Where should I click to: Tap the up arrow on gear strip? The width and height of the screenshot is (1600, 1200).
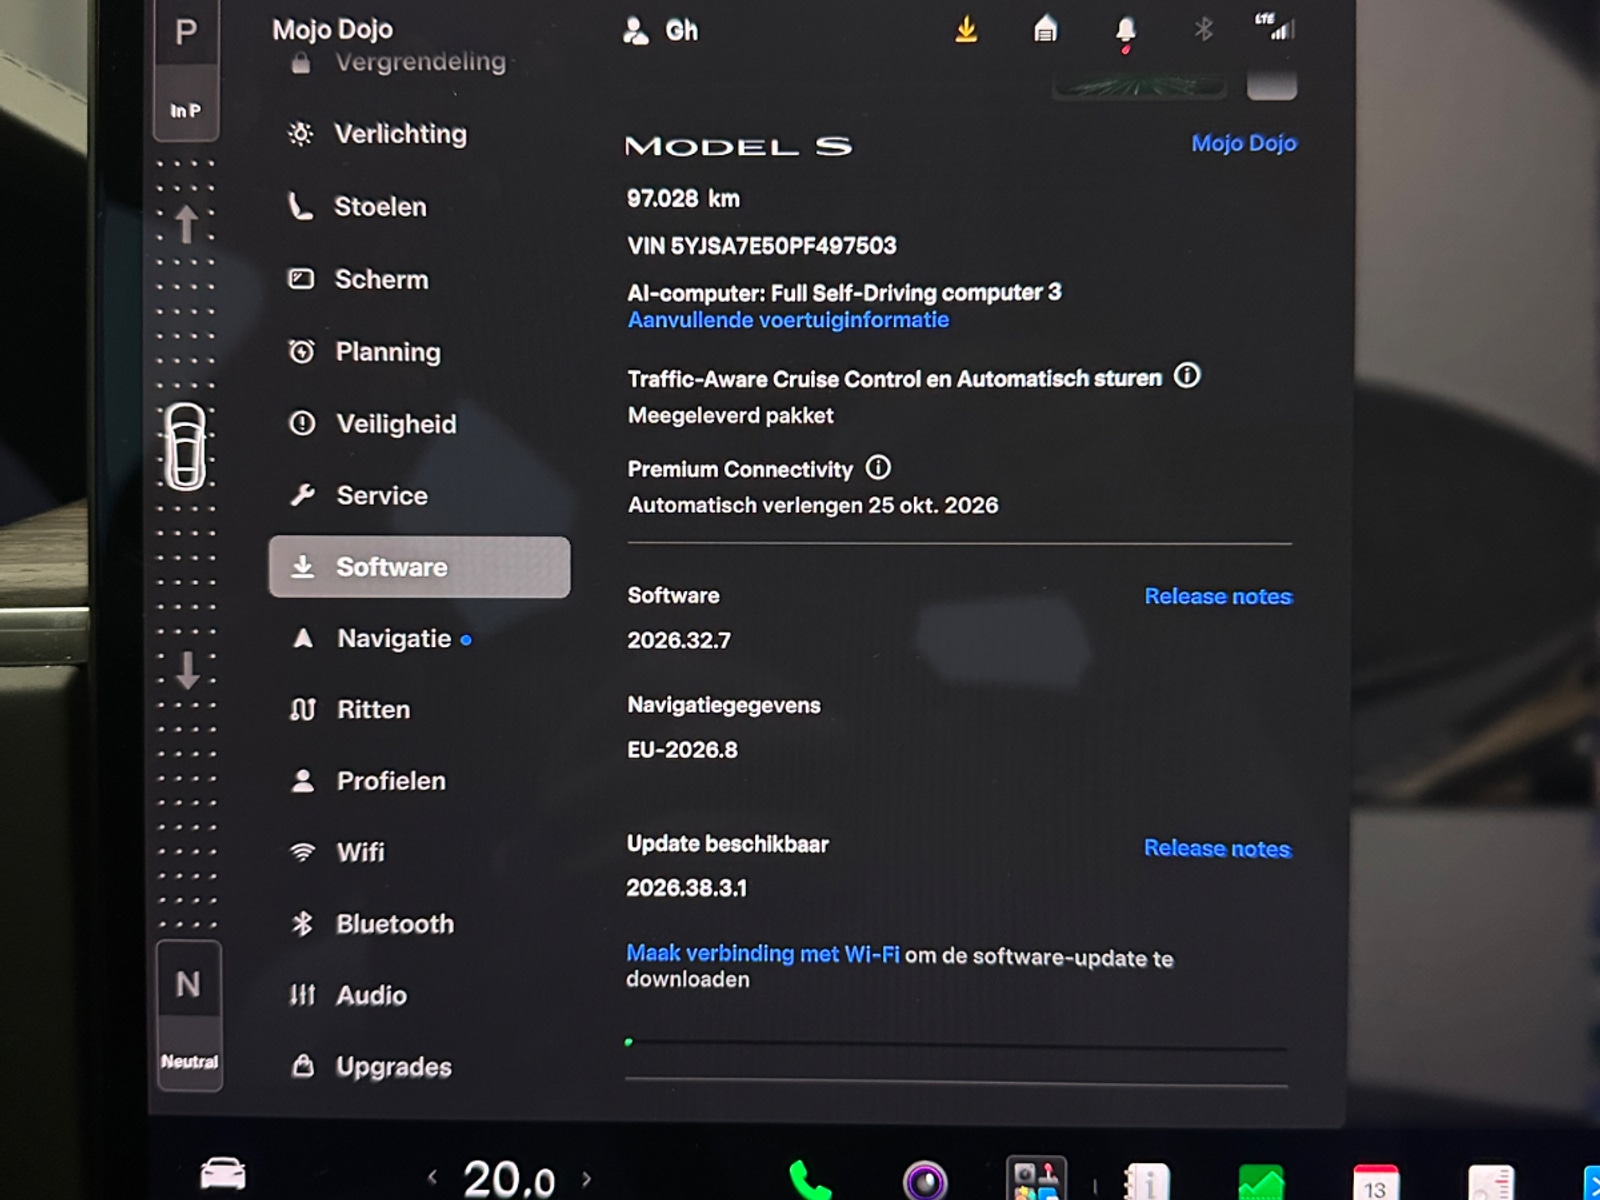[x=186, y=224]
